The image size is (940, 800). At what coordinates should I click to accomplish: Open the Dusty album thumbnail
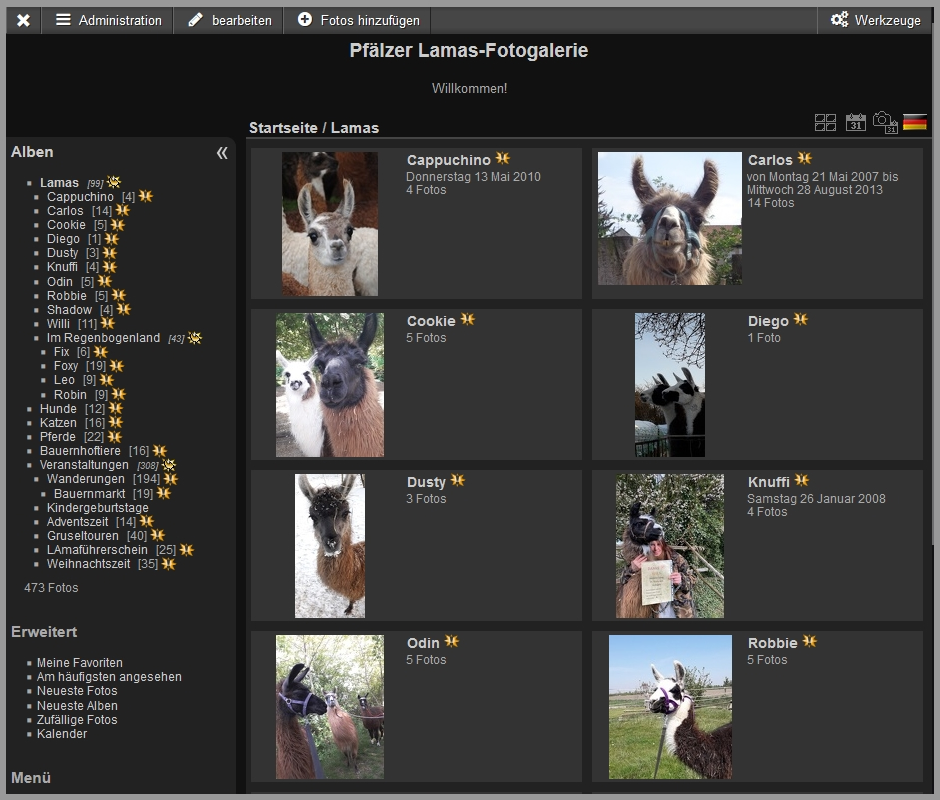coord(331,546)
